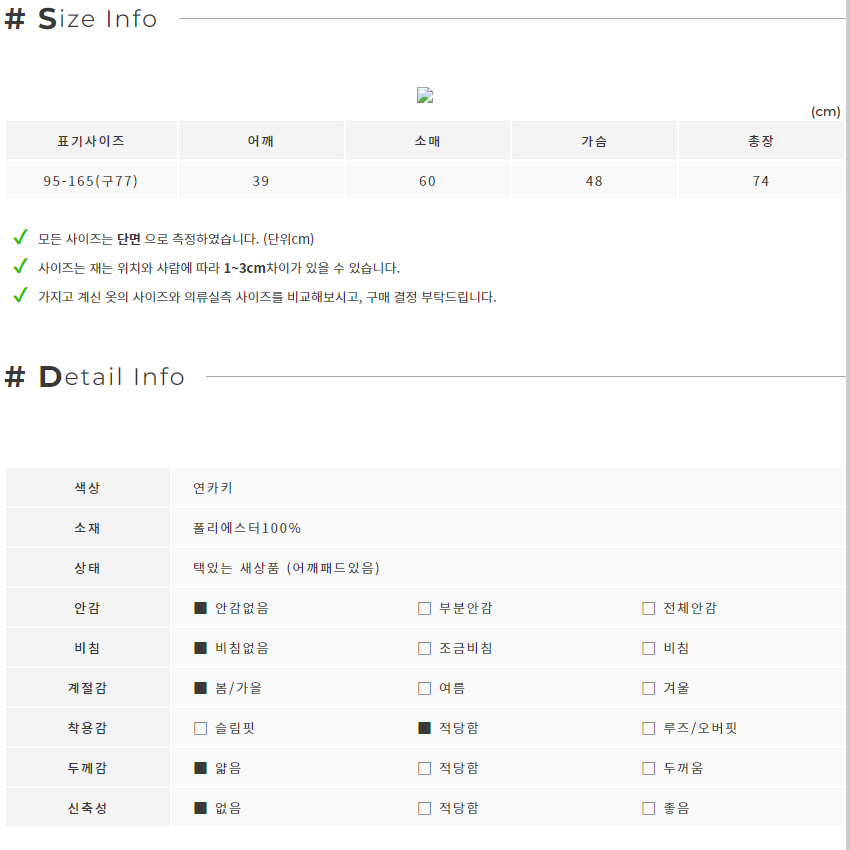This screenshot has height=850, width=850.
Task: Click the 어깨 column header
Action: 261,141
